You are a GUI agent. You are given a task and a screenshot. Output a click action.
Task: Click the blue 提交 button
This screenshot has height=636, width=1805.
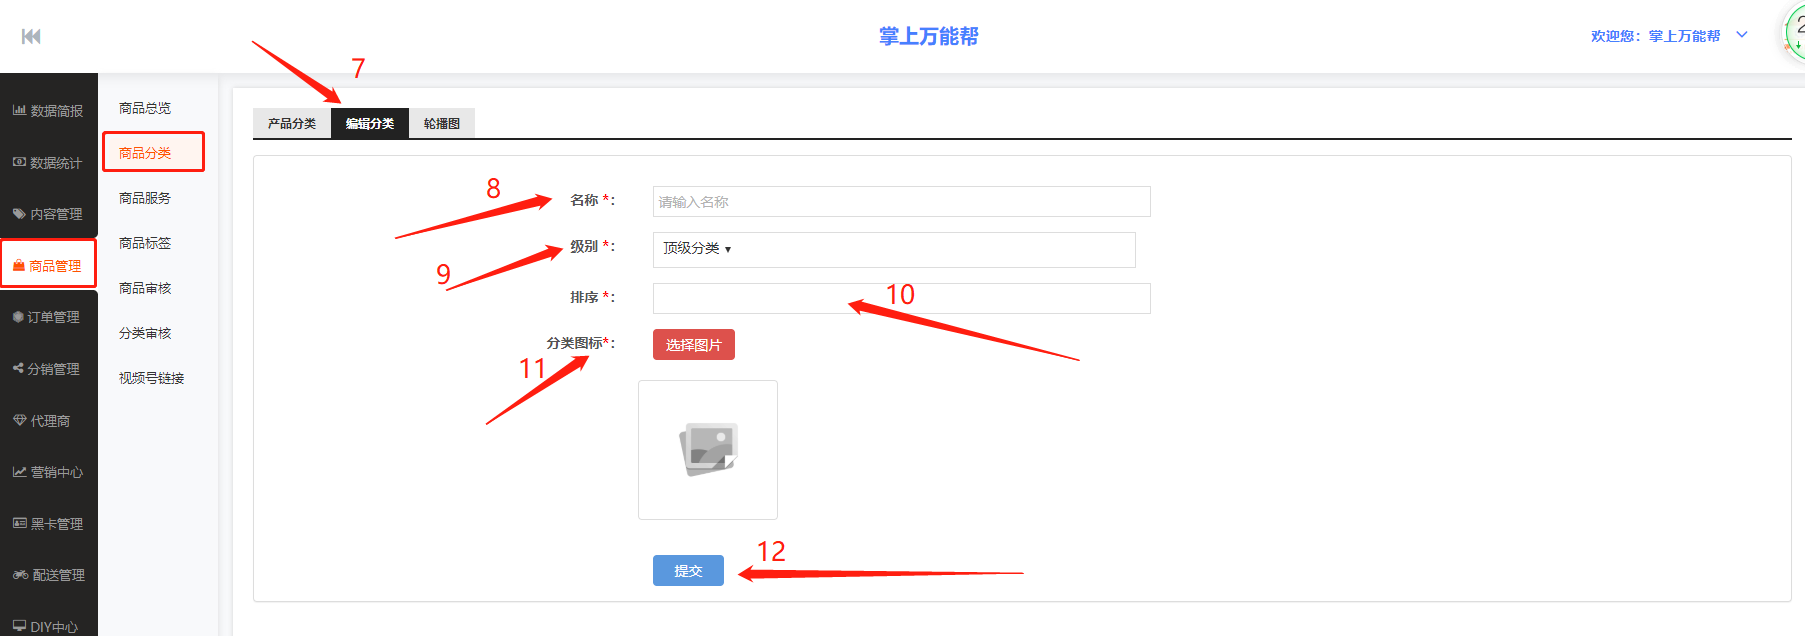(x=688, y=571)
